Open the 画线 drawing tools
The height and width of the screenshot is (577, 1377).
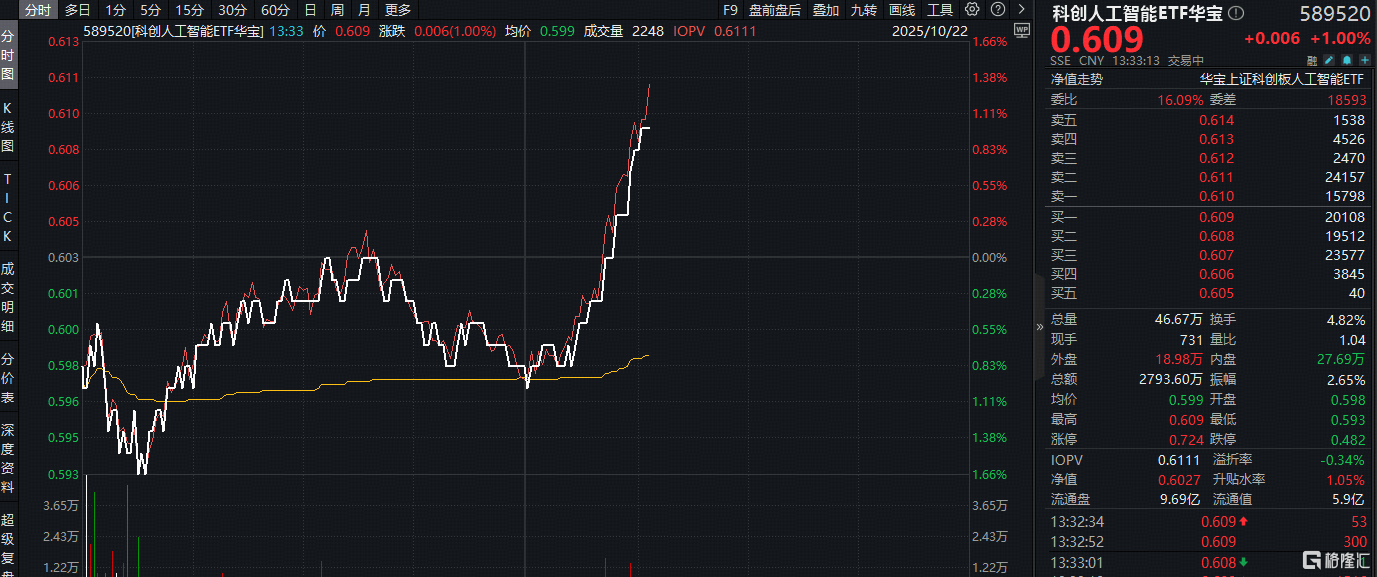902,10
